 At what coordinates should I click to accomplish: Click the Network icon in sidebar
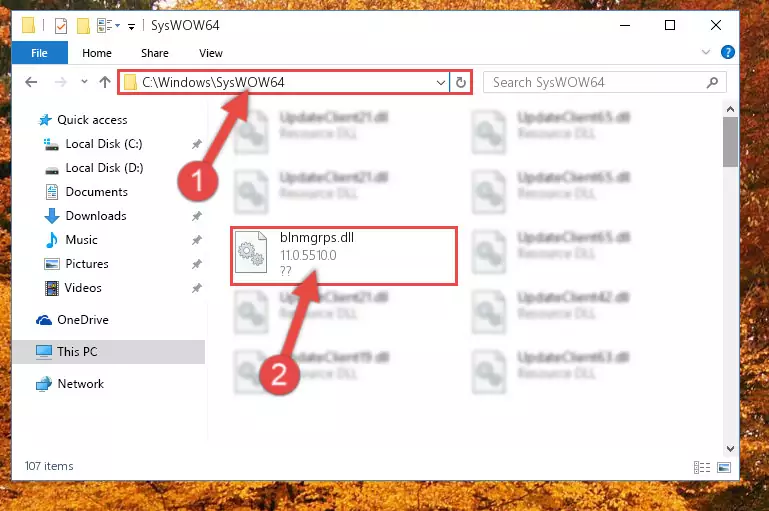pyautogui.click(x=44, y=383)
